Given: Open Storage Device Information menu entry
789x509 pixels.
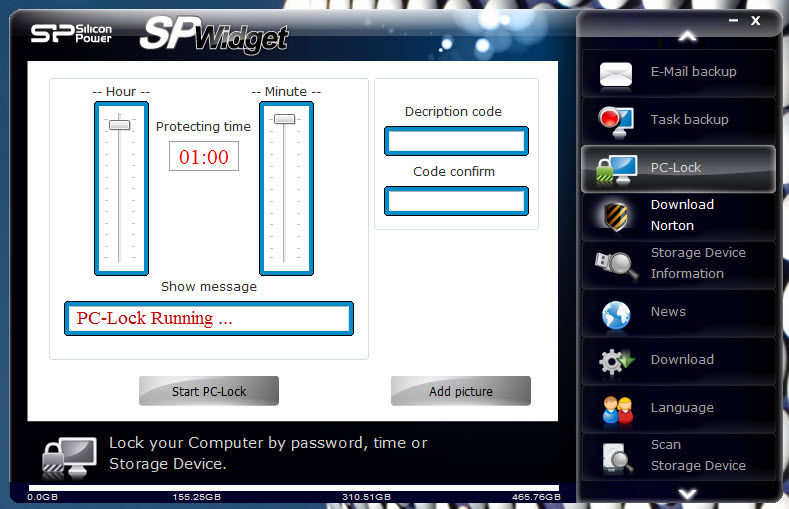Looking at the screenshot, I should pos(678,265).
